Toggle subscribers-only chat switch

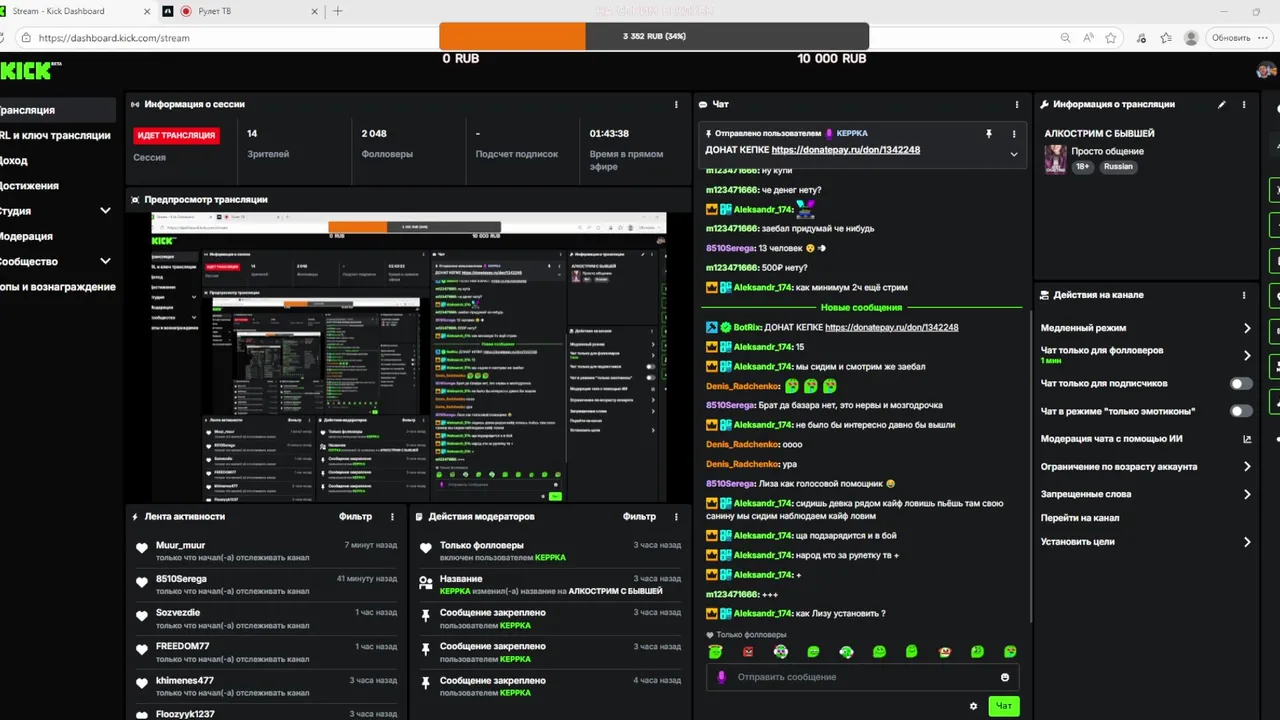pyautogui.click(x=1241, y=384)
